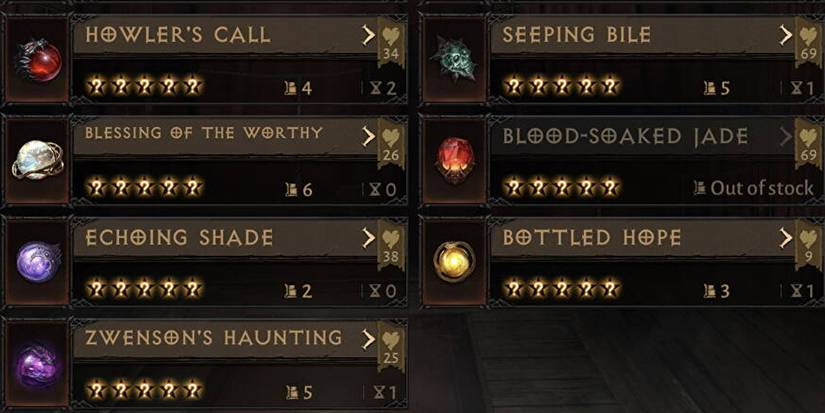Select the Echoing Shade purple gem icon

[38, 261]
